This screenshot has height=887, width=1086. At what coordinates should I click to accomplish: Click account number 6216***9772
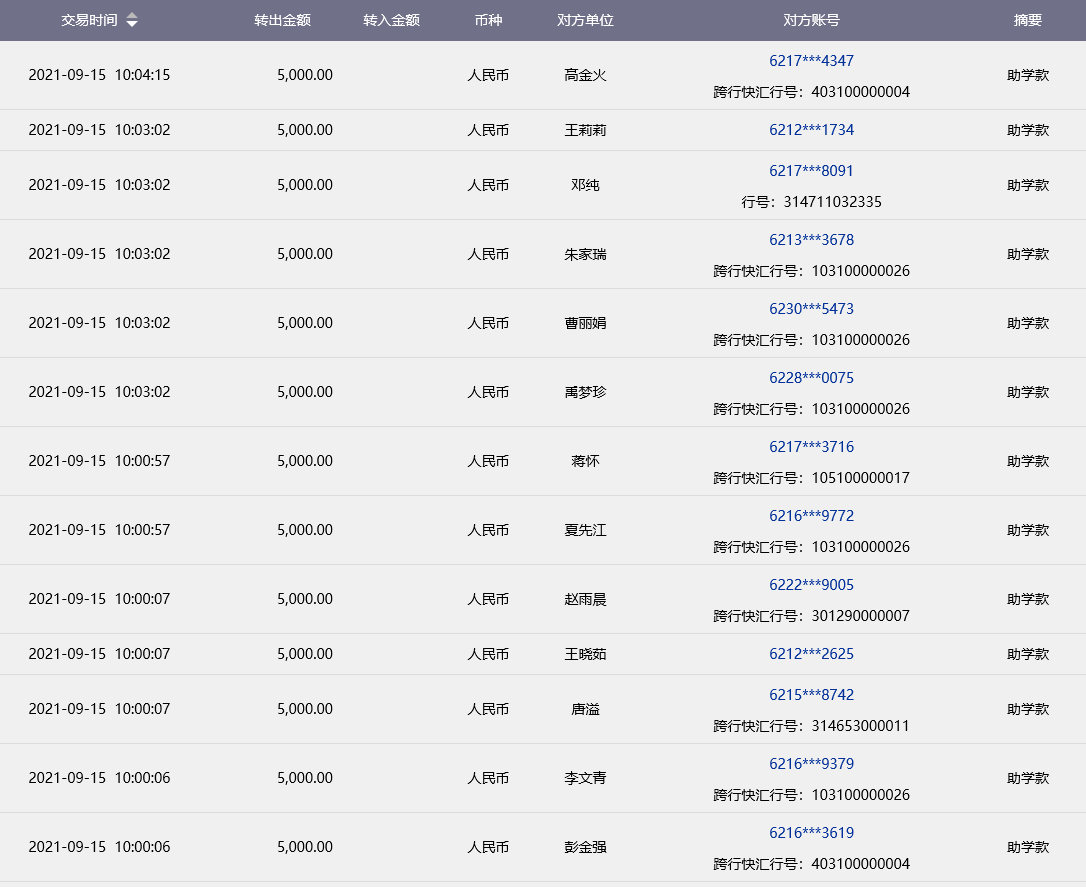tap(811, 516)
